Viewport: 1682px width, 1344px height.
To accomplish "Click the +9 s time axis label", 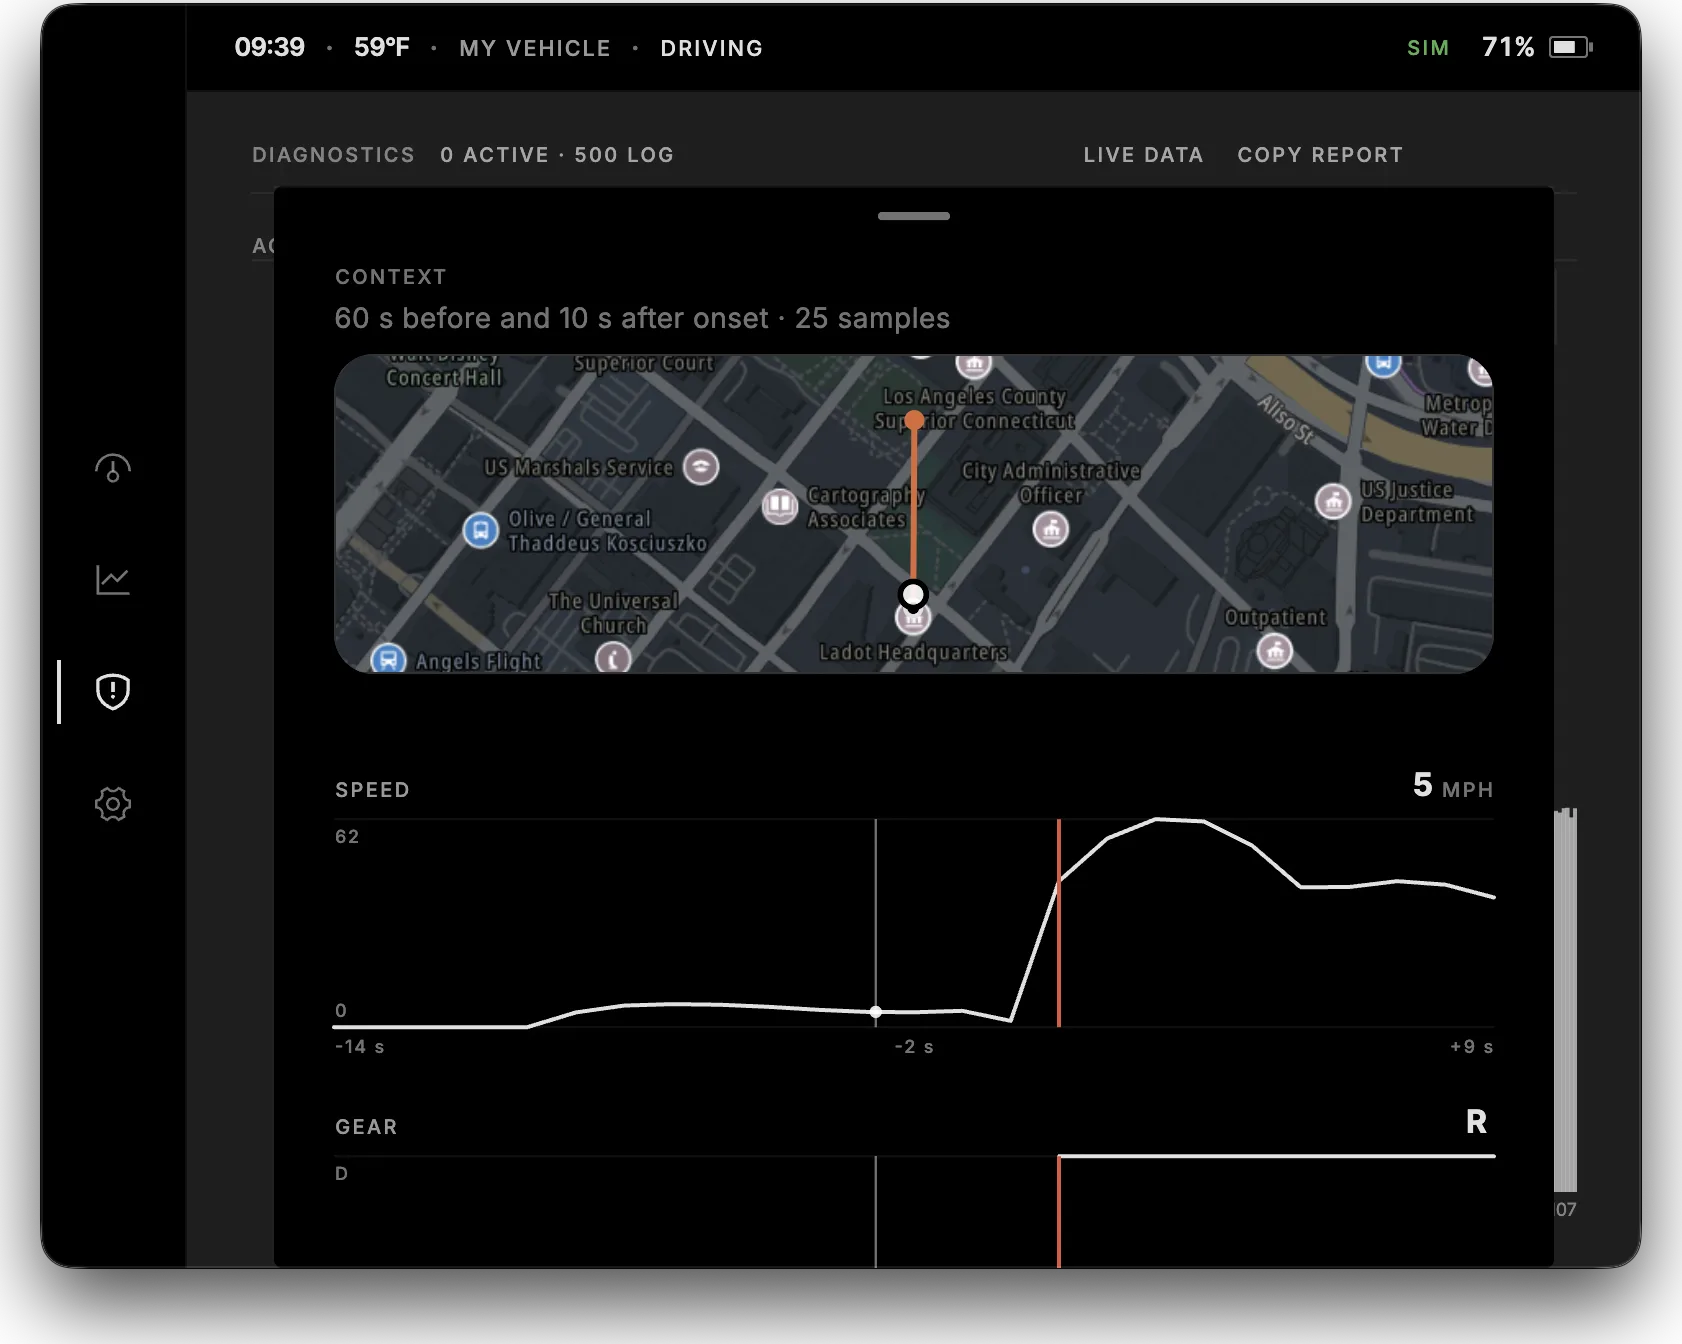I will coord(1471,1047).
